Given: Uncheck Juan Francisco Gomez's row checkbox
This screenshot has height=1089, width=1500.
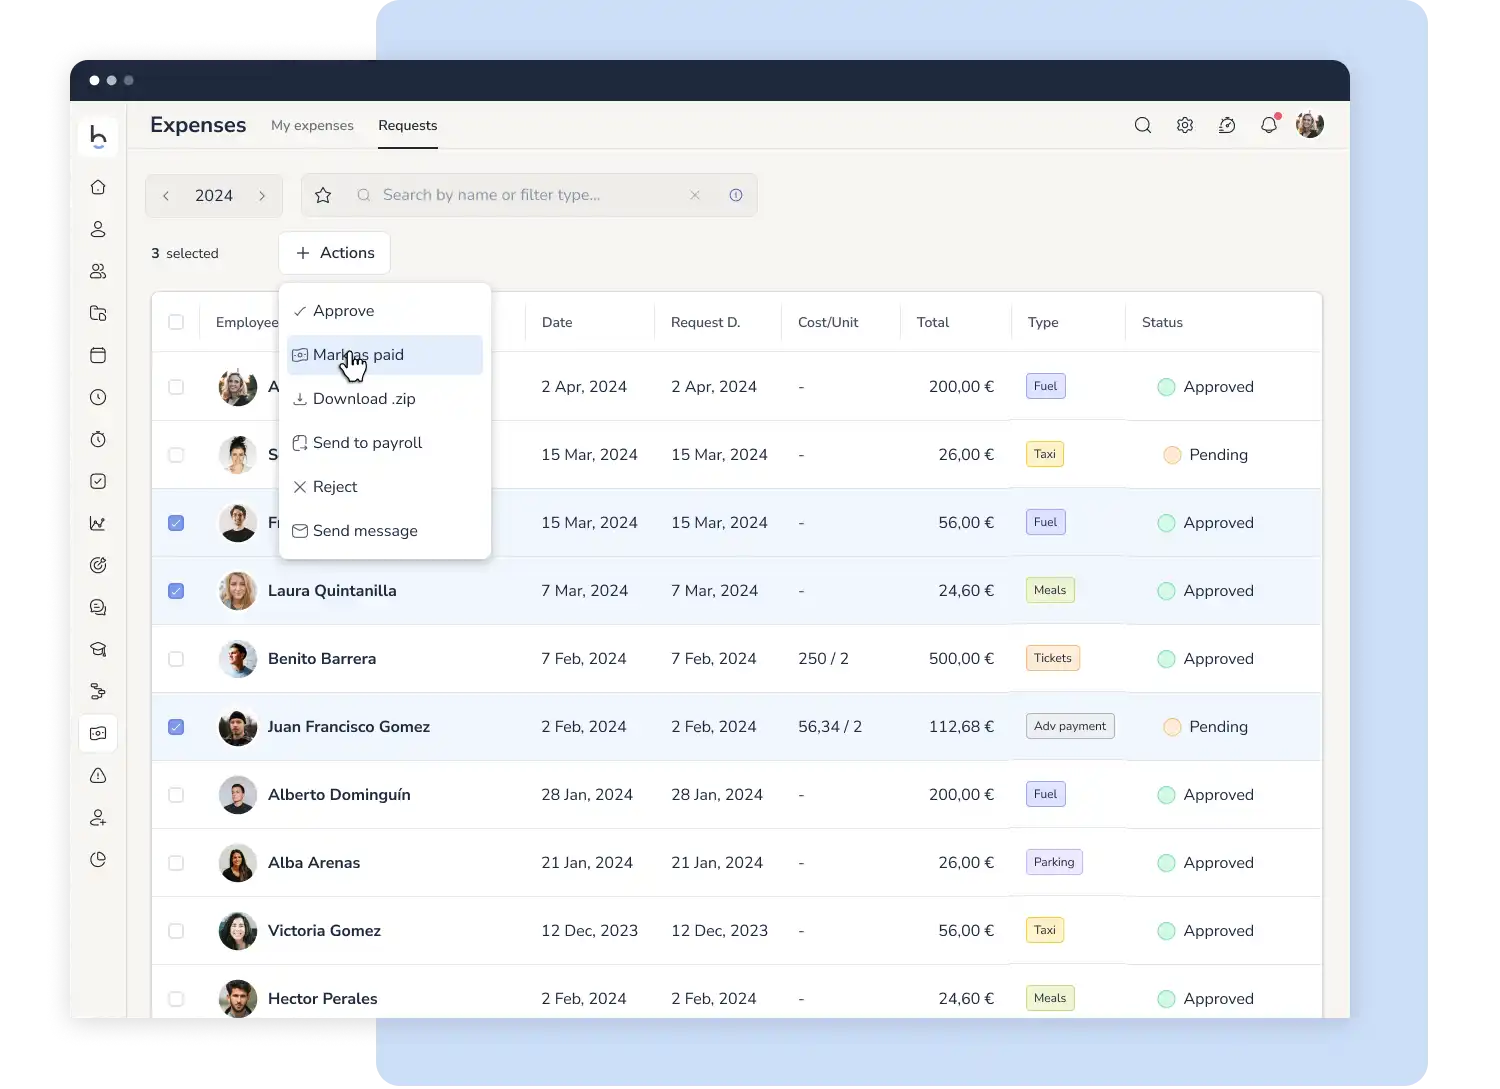Looking at the screenshot, I should pos(176,727).
